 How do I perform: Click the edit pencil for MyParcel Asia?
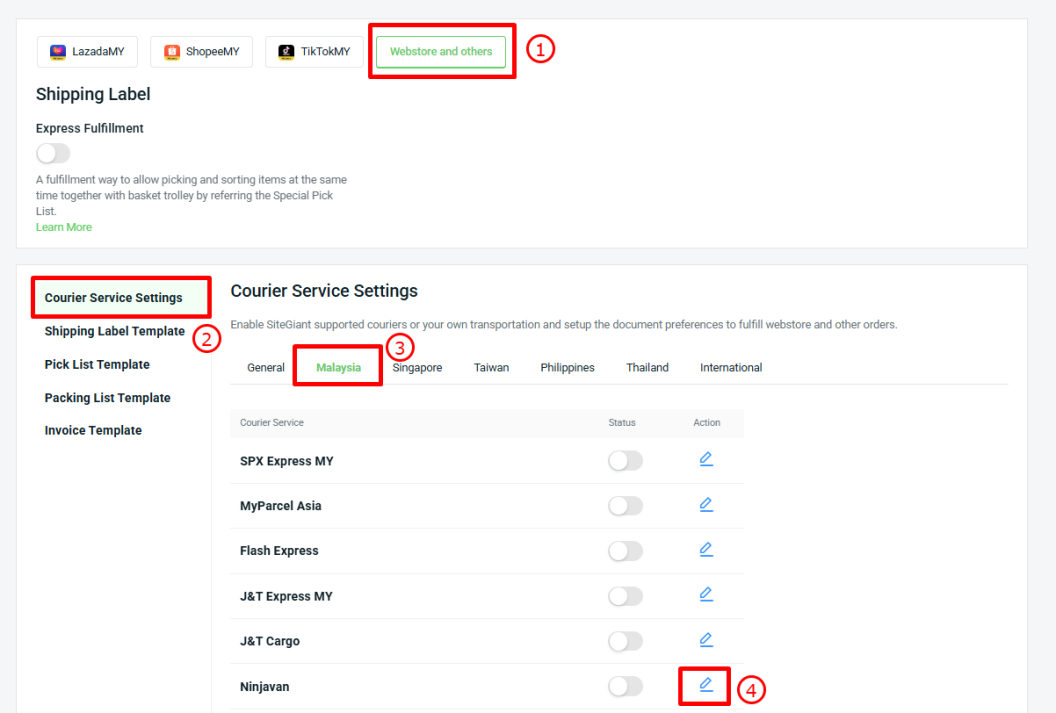coord(705,505)
